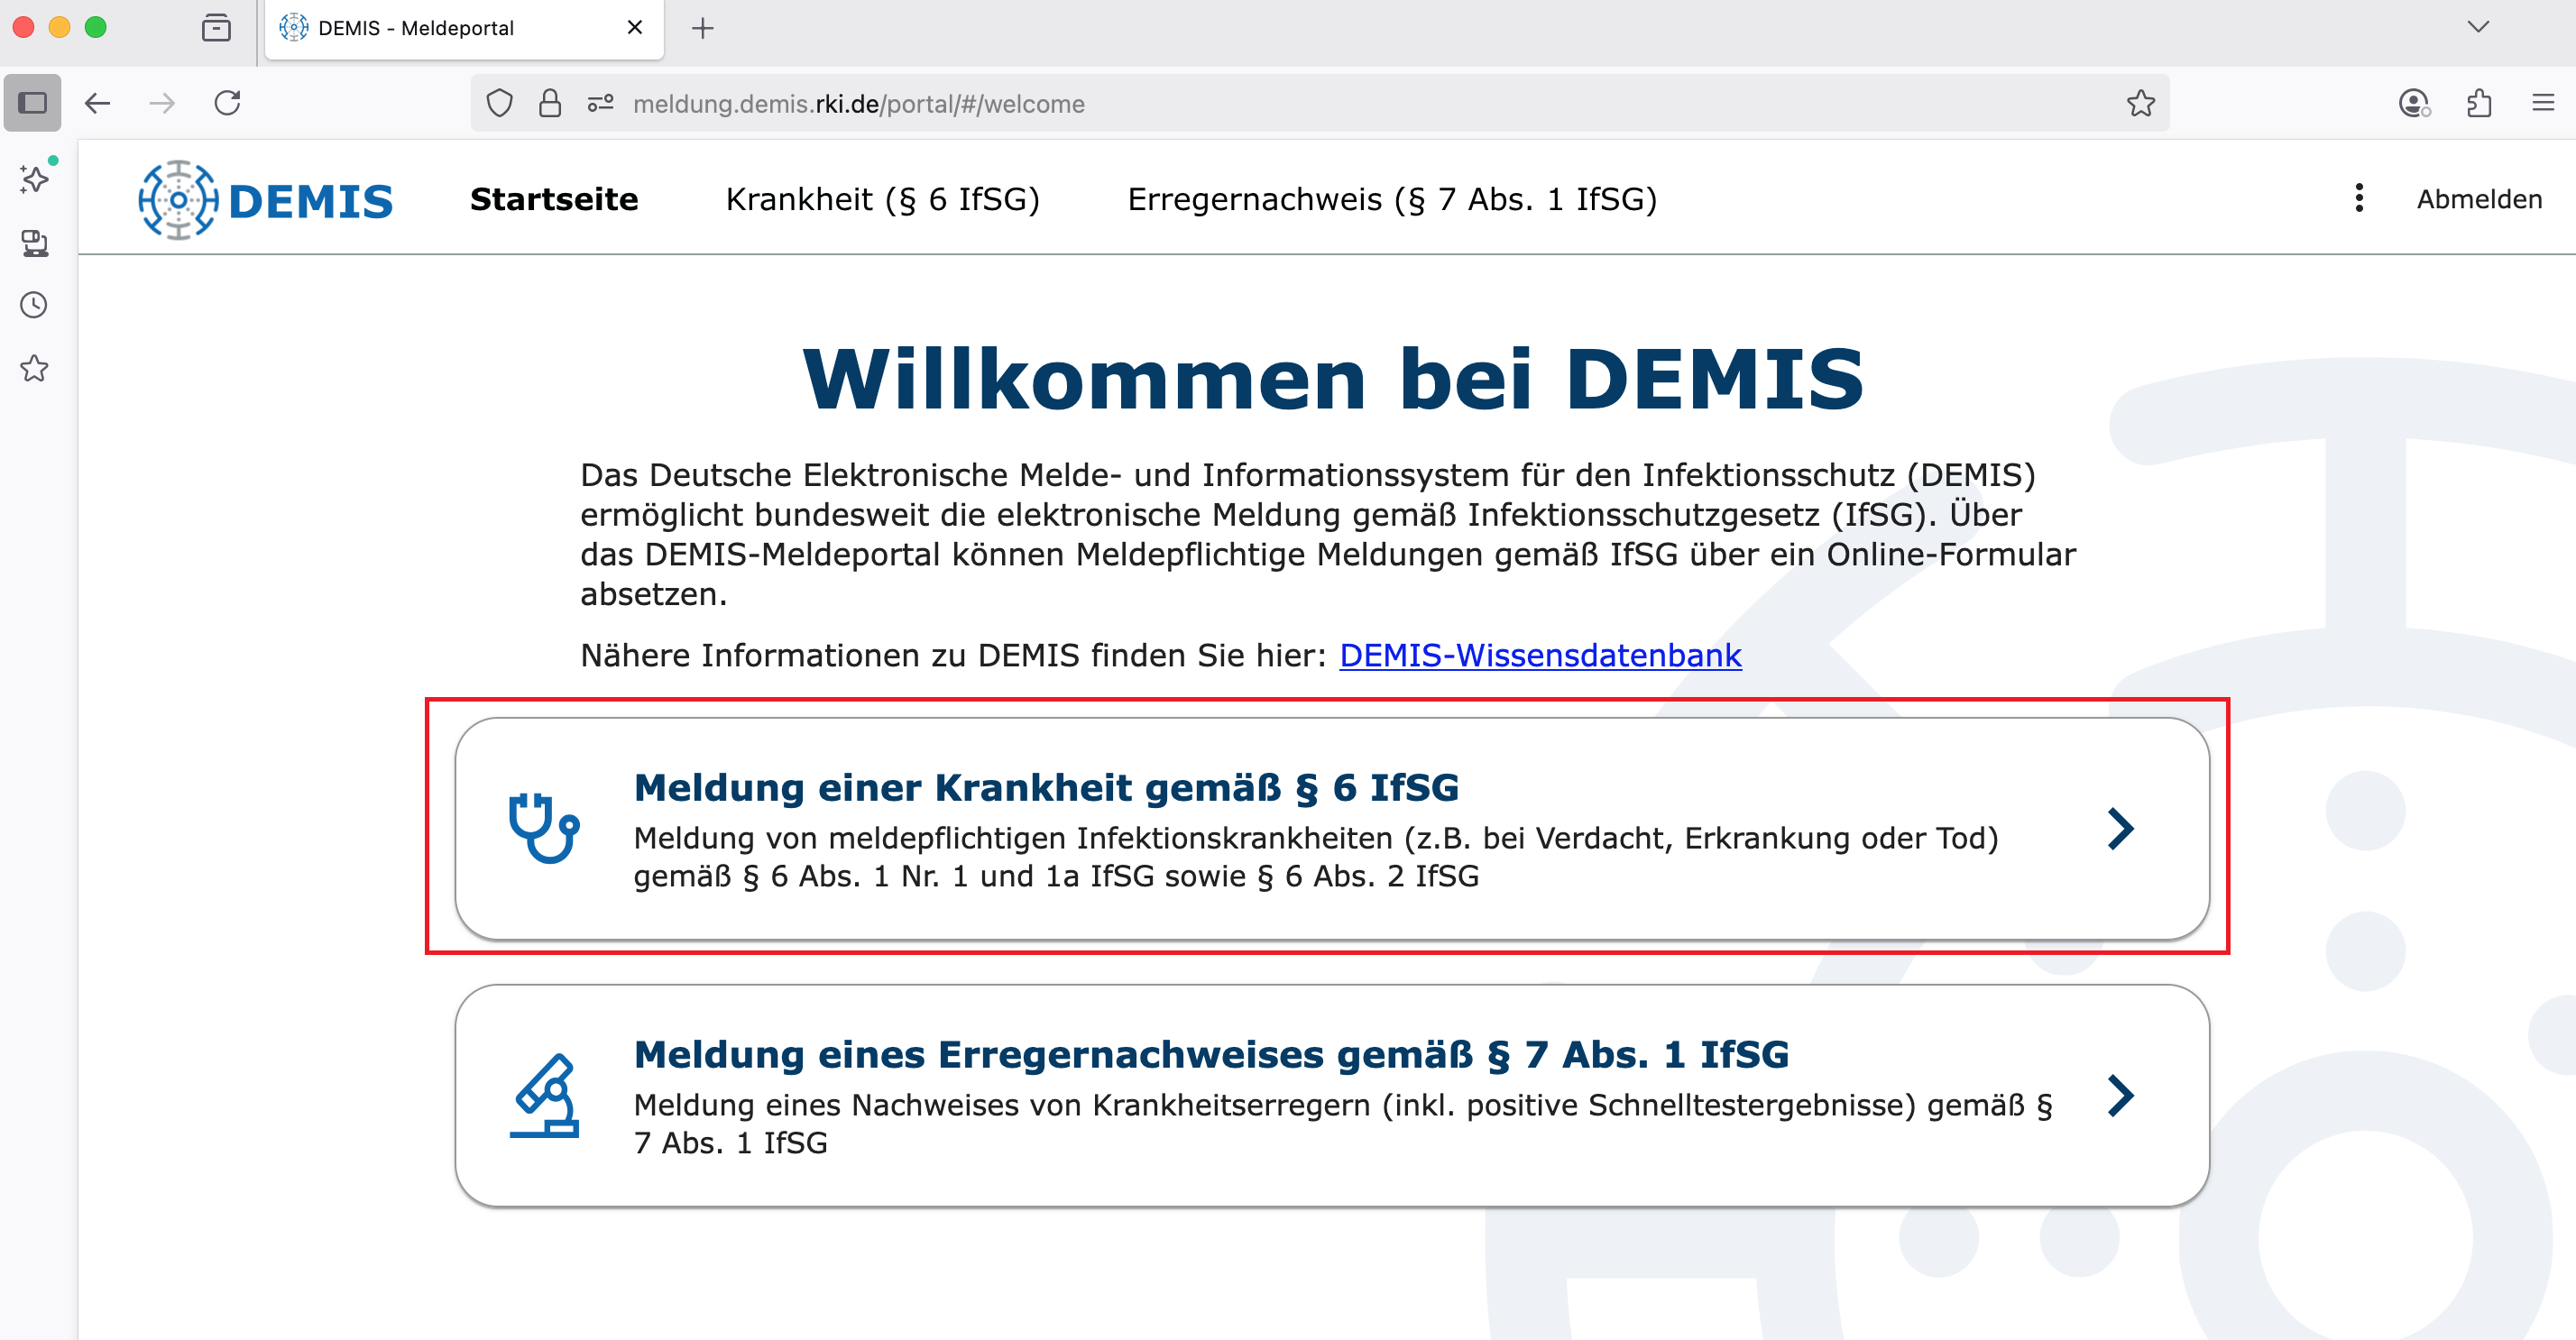2576x1340 pixels.
Task: Open the Firefox account profile icon
Action: click(2413, 104)
